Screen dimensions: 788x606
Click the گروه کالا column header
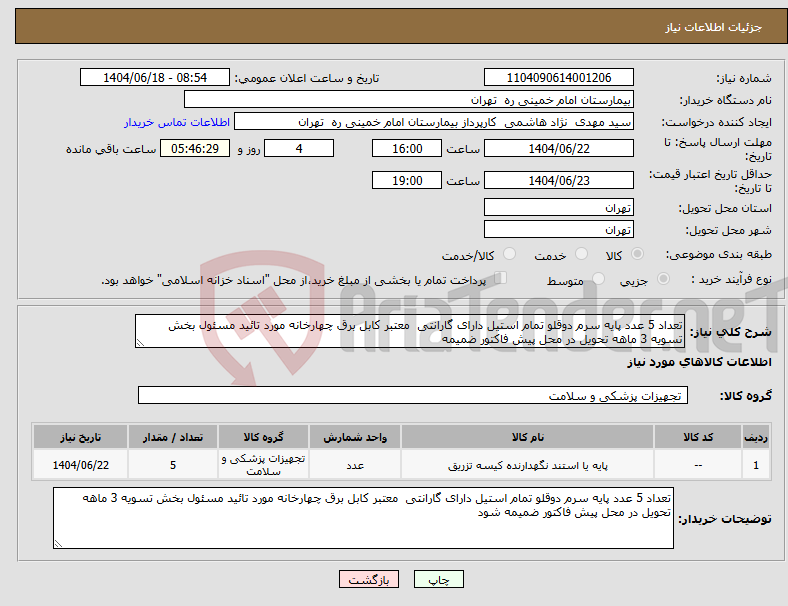[x=263, y=437]
